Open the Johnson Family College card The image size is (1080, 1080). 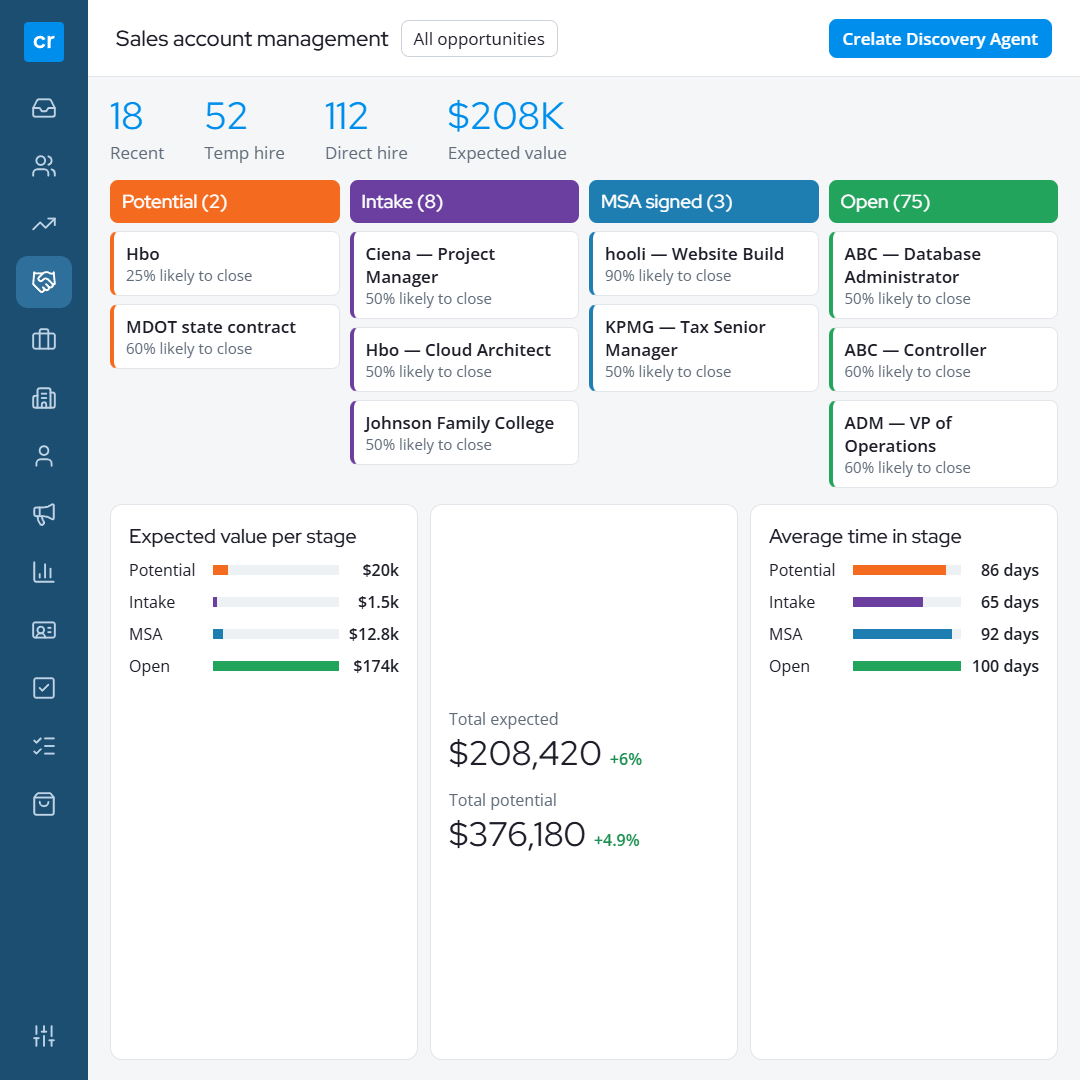point(464,433)
